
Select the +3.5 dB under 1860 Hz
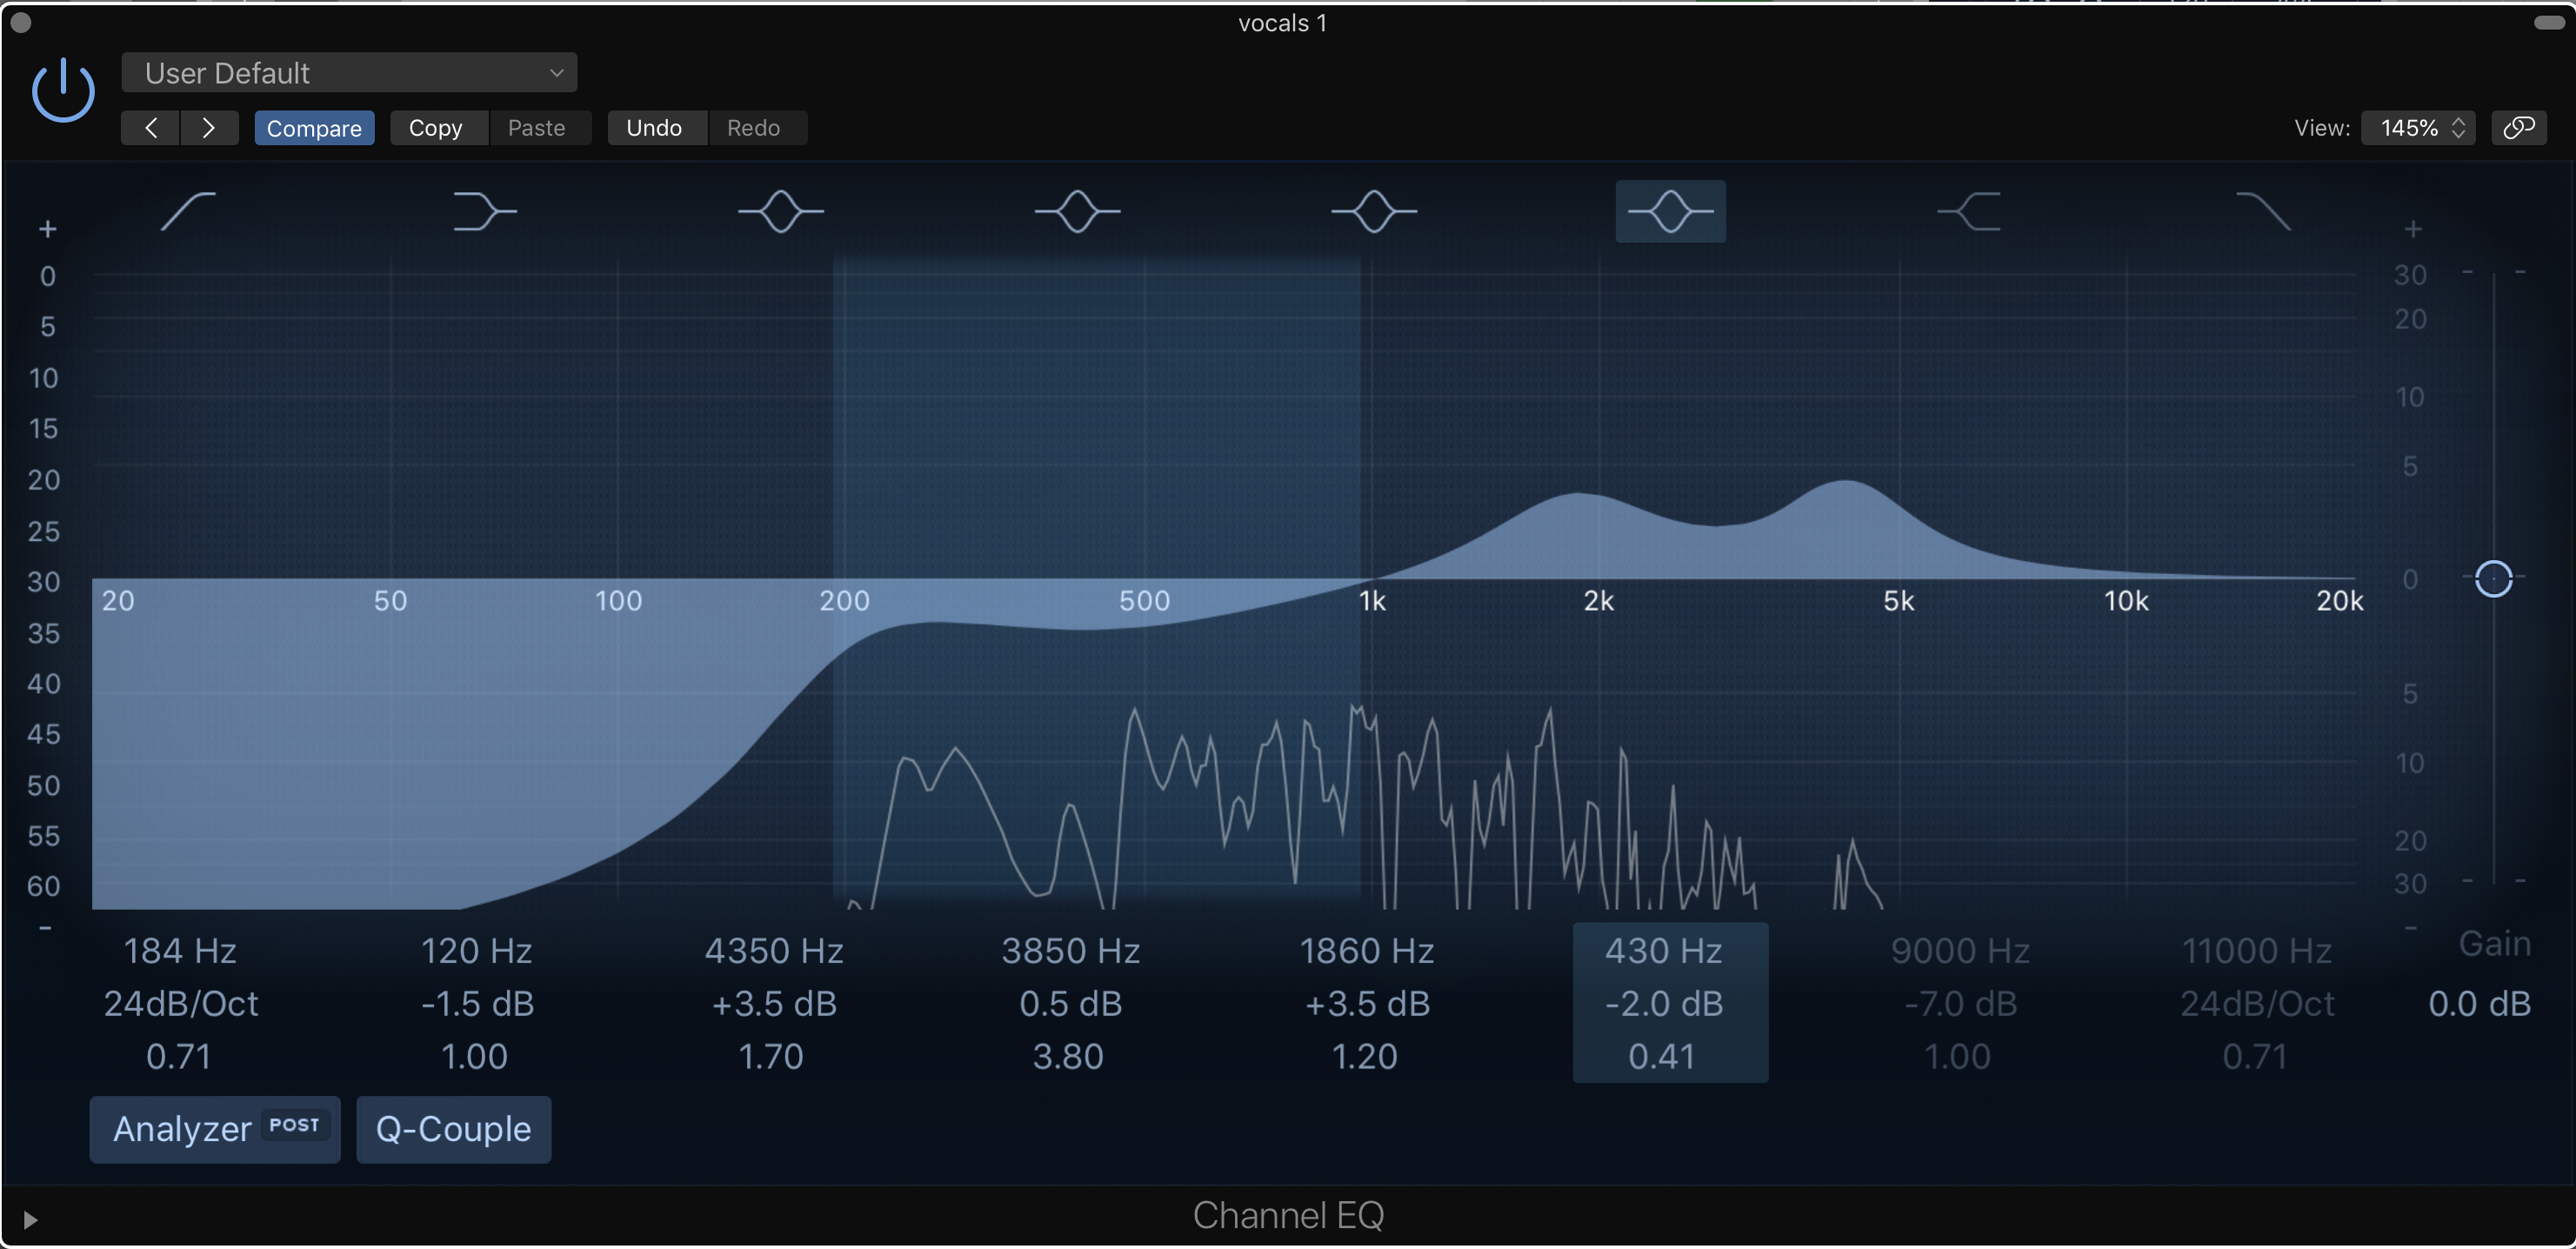[1367, 1003]
